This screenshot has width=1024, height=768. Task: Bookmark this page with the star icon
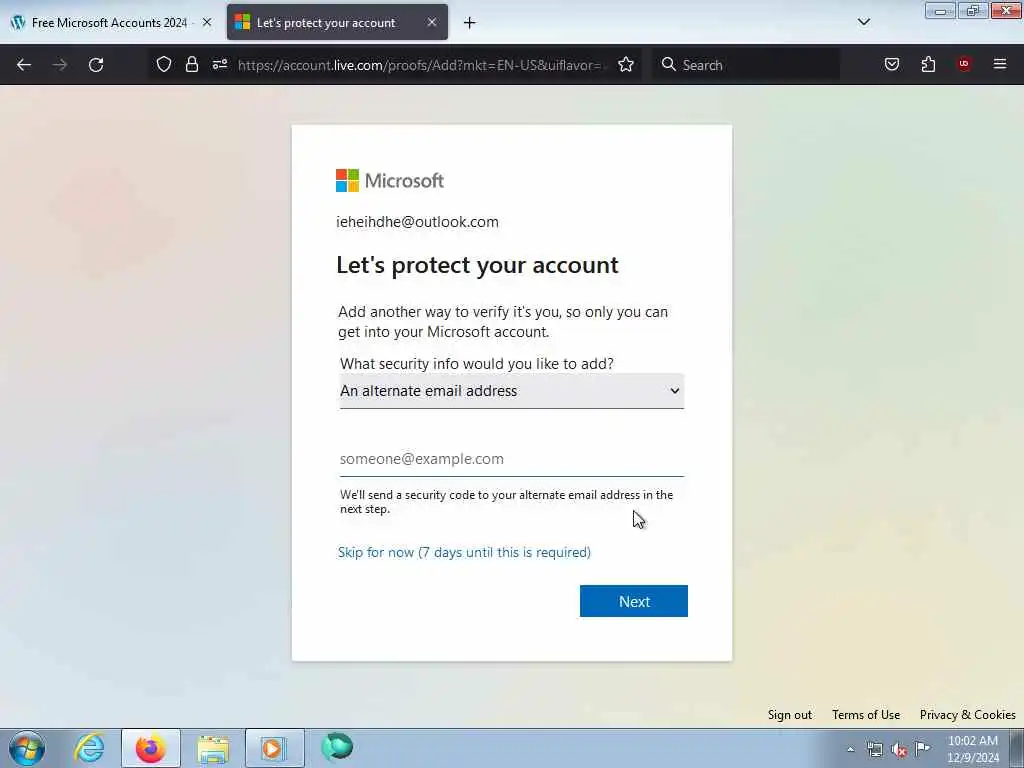(626, 64)
